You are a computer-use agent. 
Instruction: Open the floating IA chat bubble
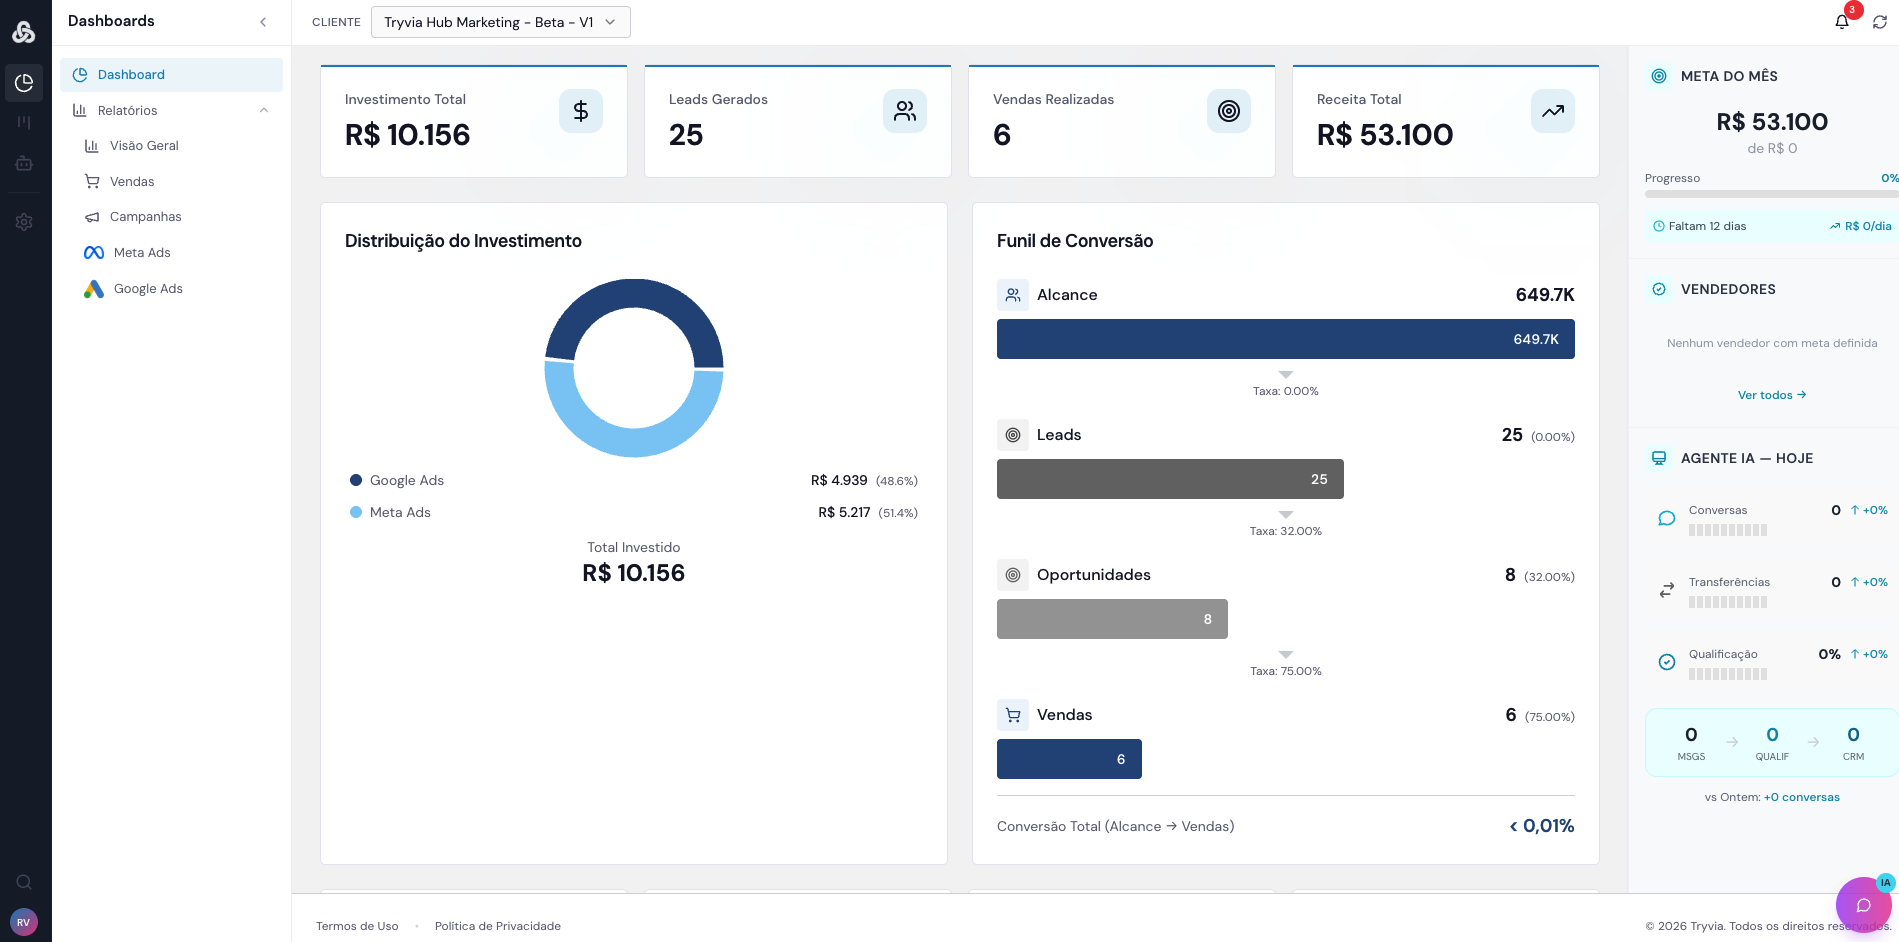pos(1862,905)
